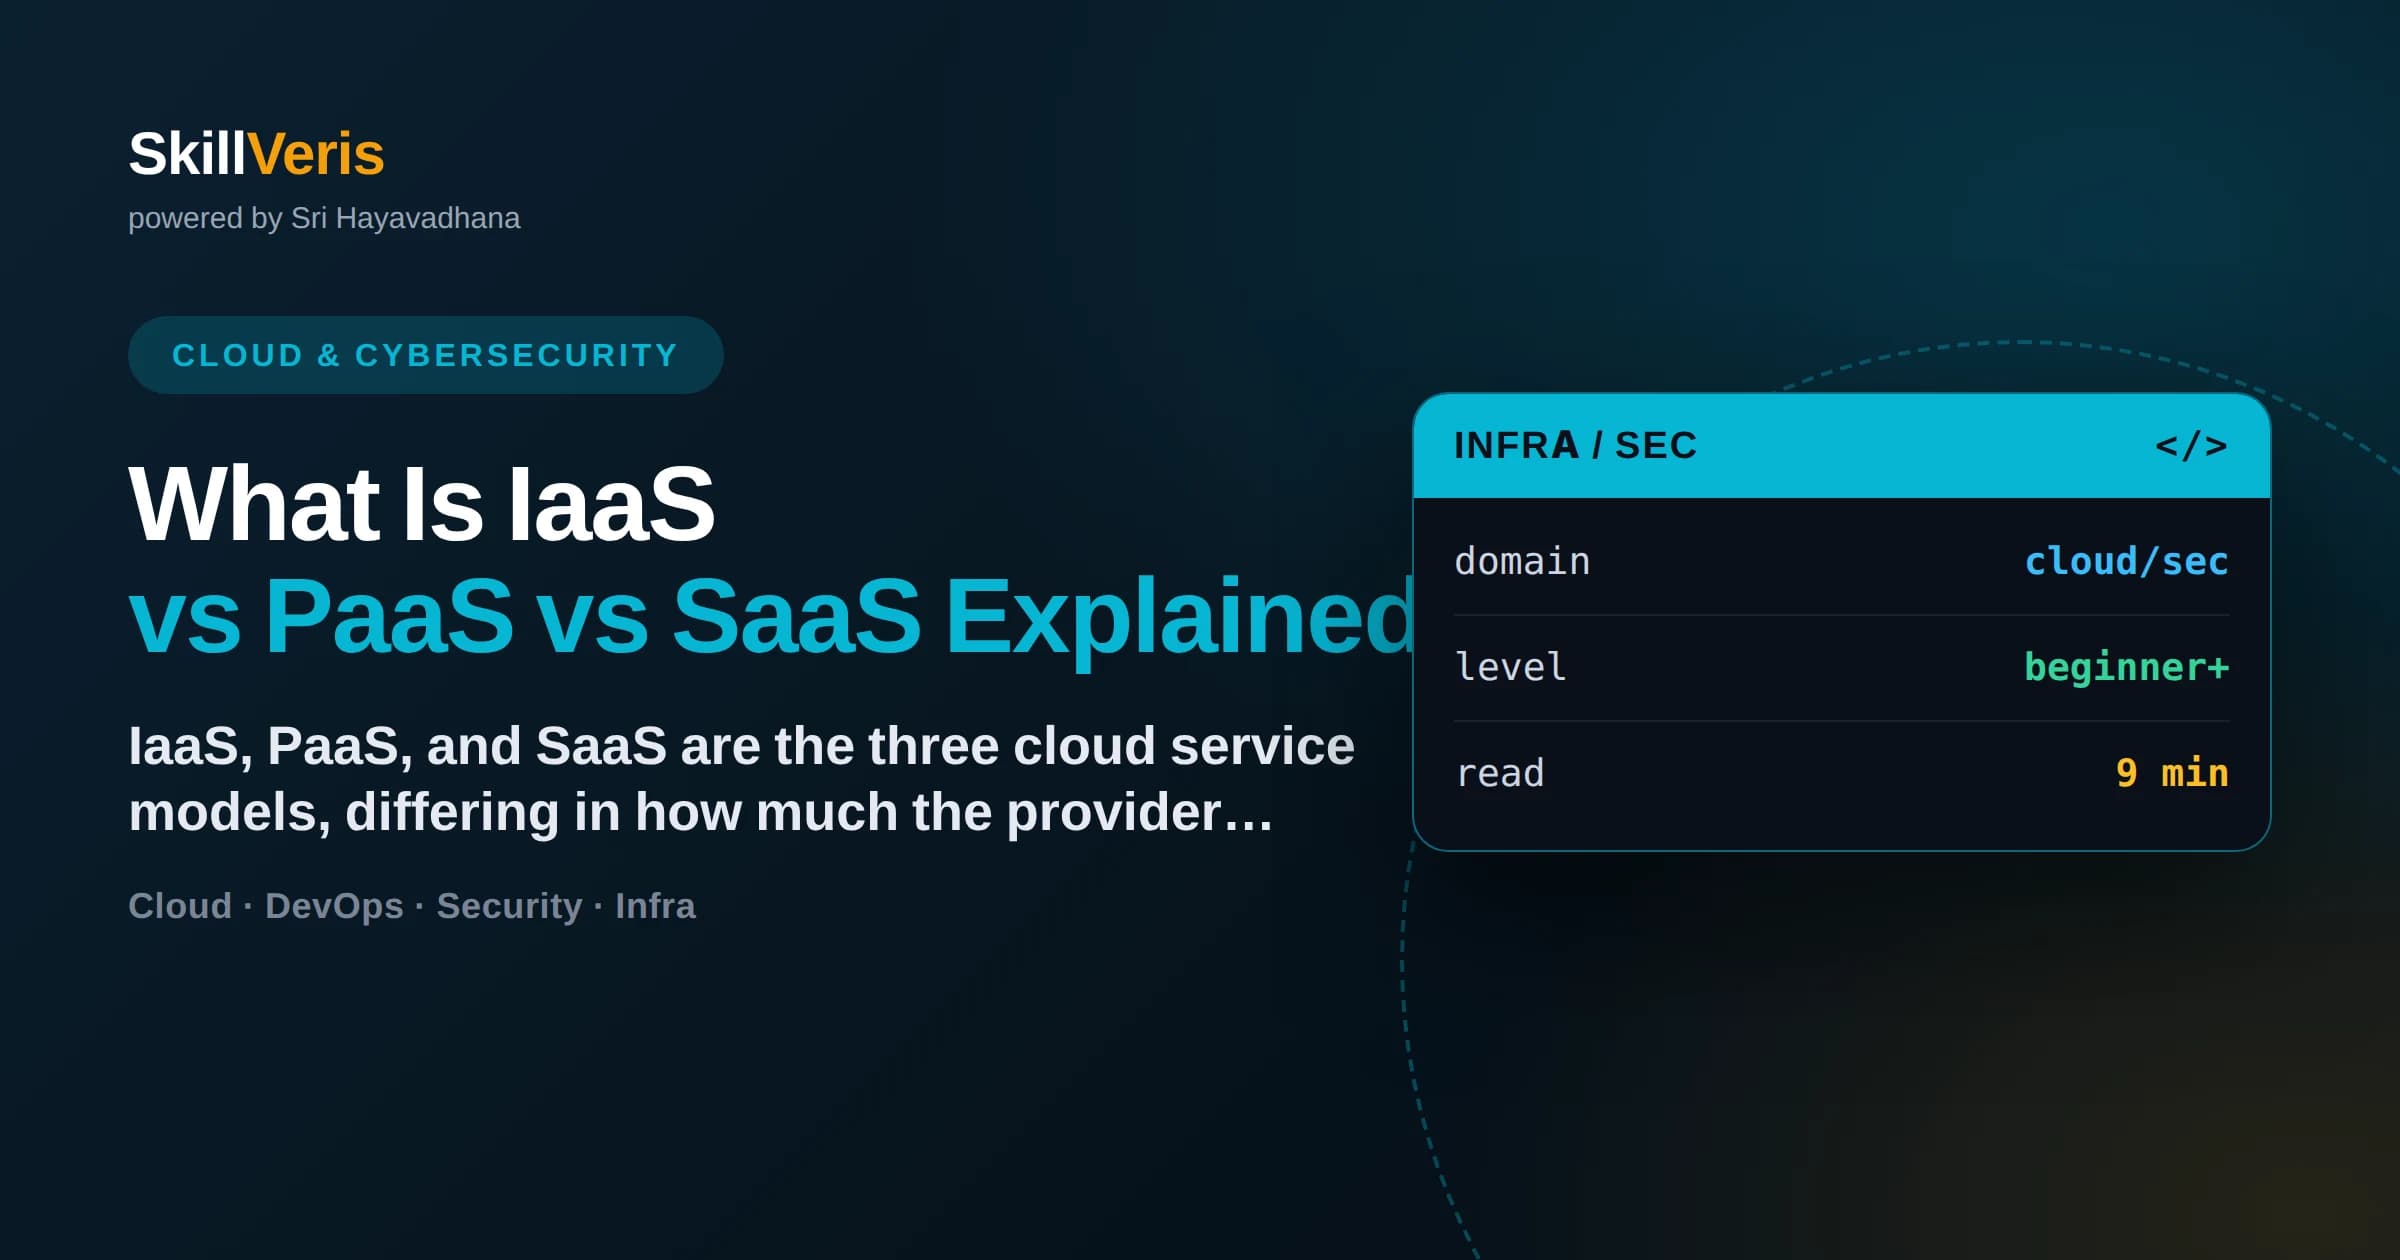This screenshot has height=1260, width=2400.
Task: Click the 'What Is IaaS' headline
Action: (421, 504)
